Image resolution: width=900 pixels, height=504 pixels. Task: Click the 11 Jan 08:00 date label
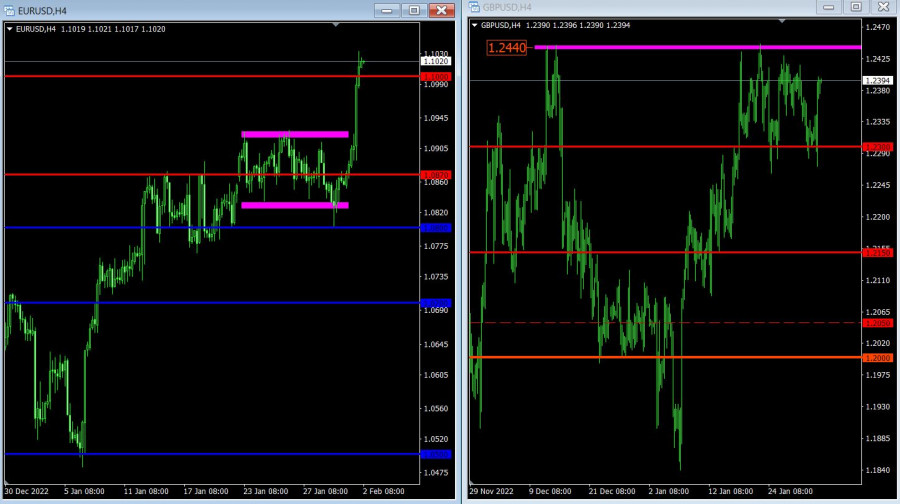pyautogui.click(x=146, y=491)
